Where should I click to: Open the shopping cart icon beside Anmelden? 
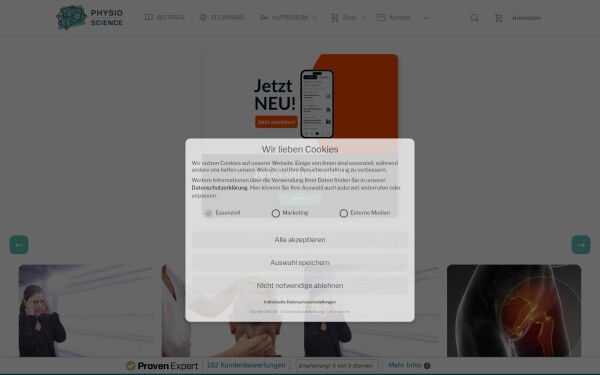[x=498, y=18]
